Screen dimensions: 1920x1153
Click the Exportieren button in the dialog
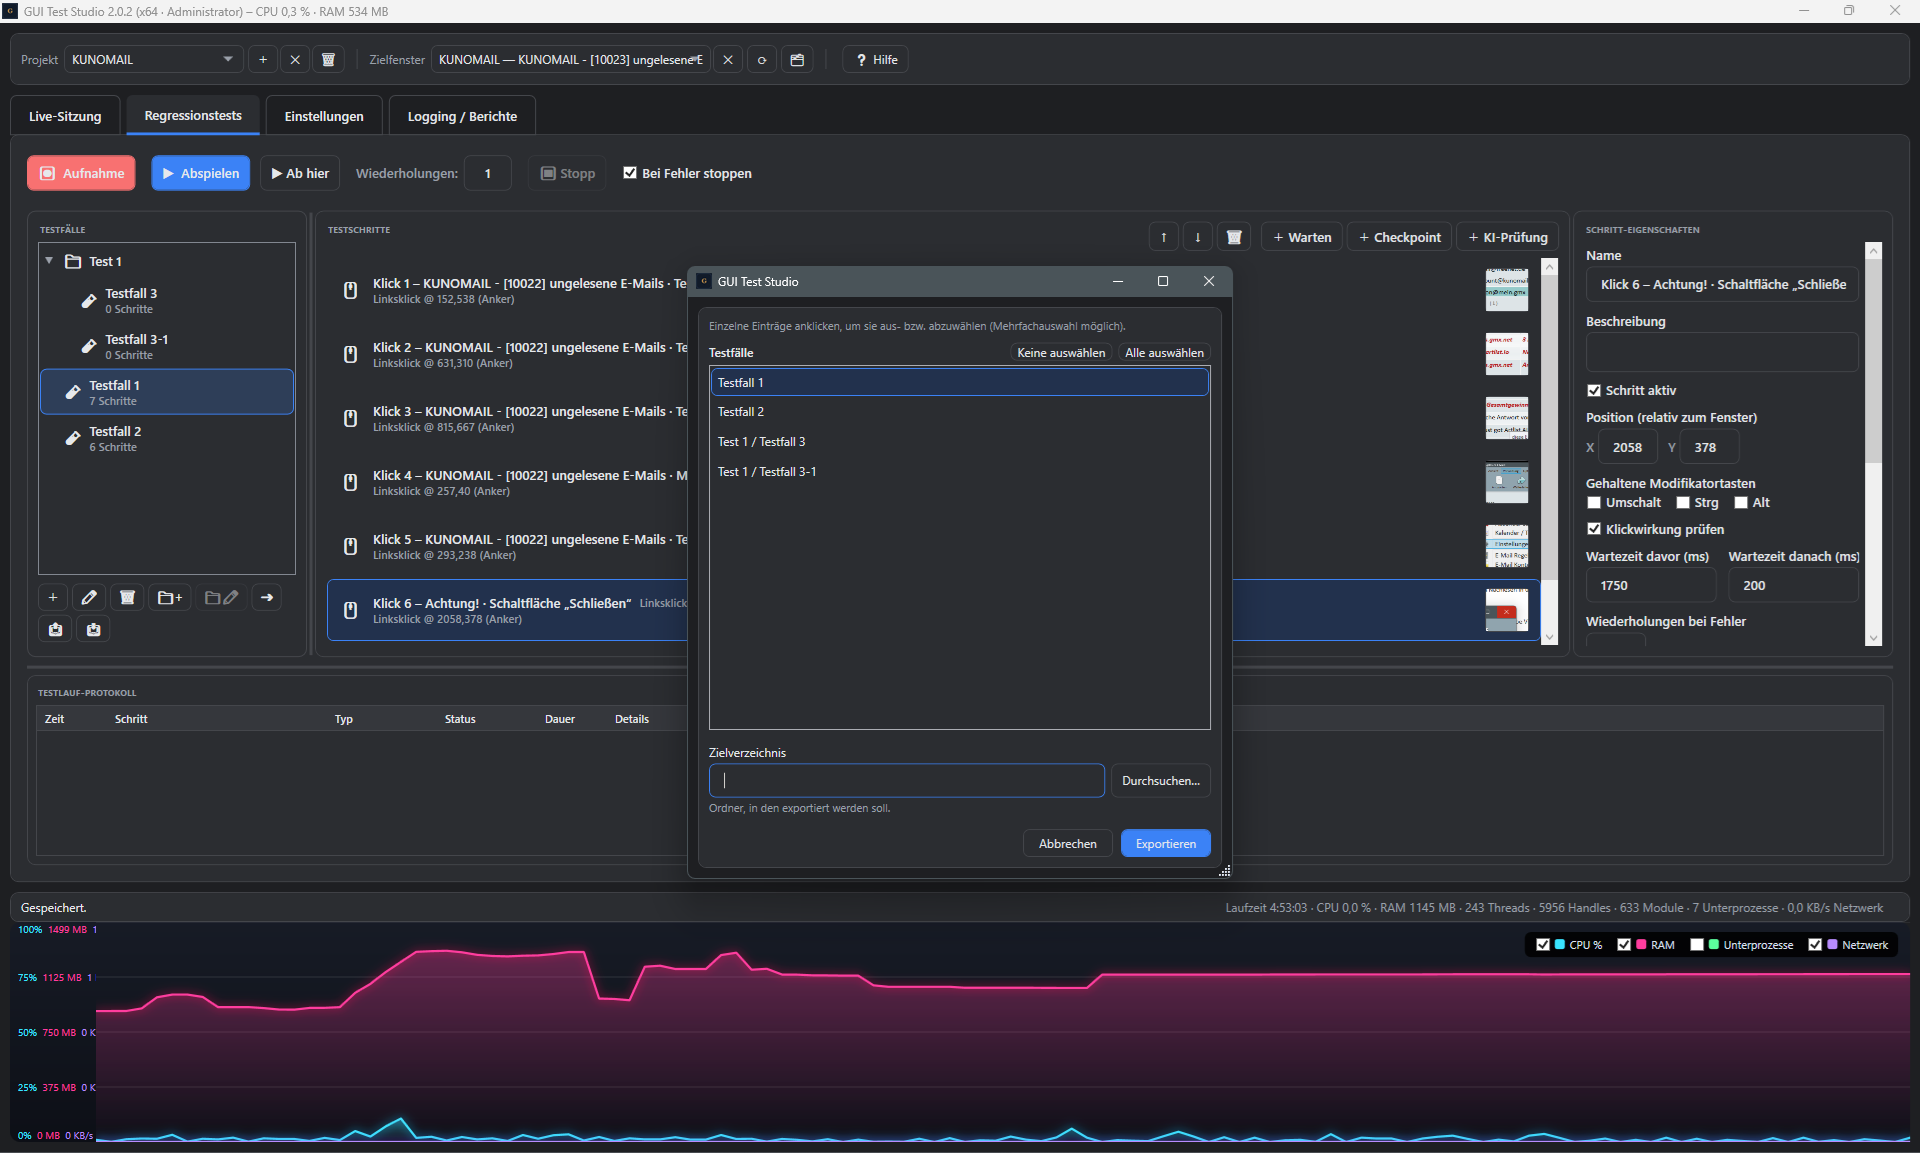[1166, 844]
